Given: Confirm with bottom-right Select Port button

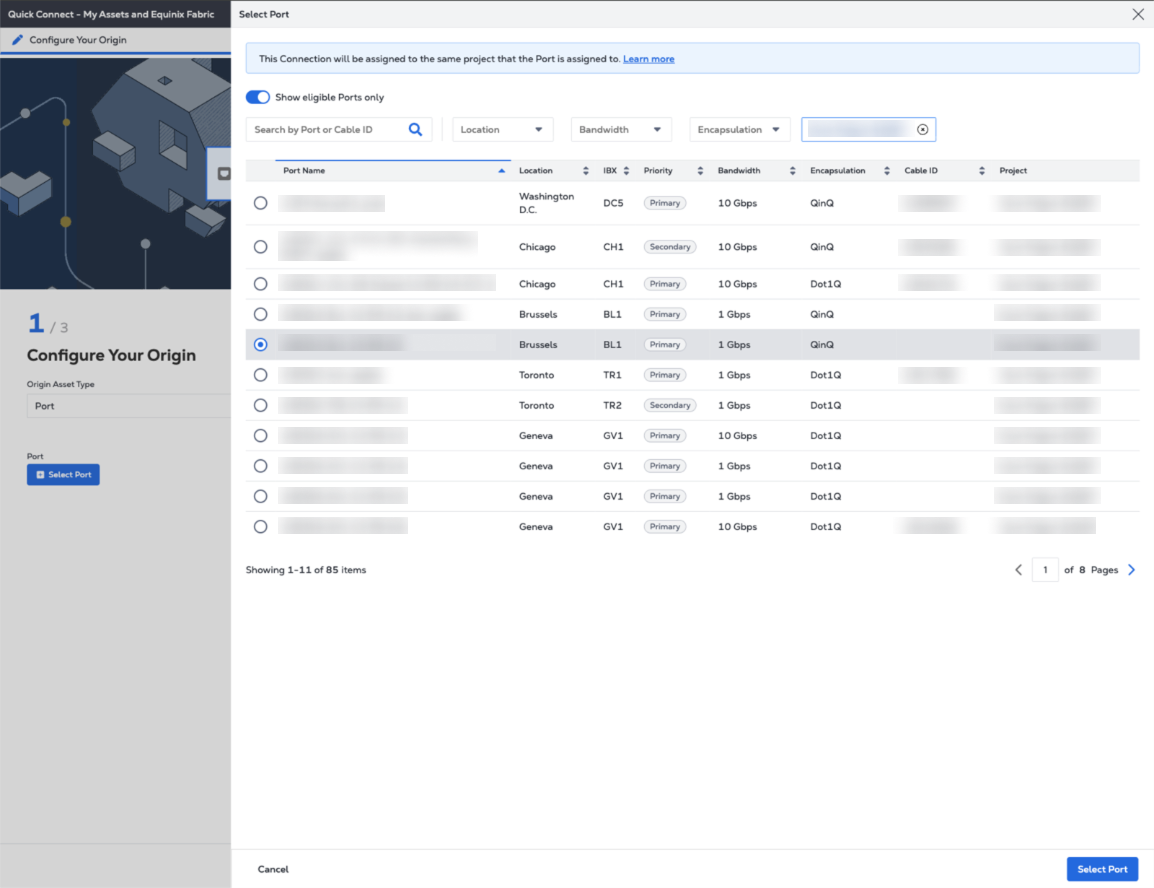Looking at the screenshot, I should [x=1102, y=869].
